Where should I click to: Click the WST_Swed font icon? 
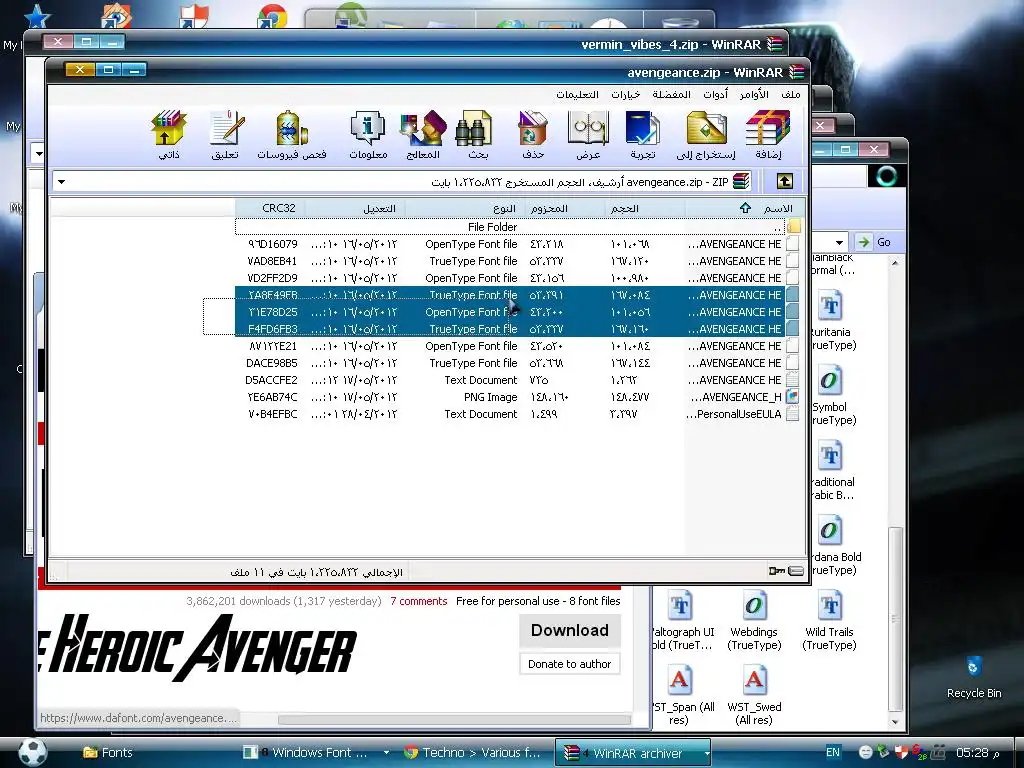[x=754, y=680]
